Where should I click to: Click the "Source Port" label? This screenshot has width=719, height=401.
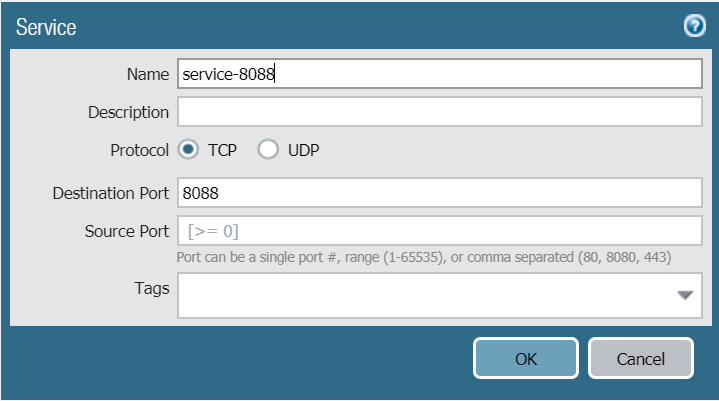pos(126,231)
